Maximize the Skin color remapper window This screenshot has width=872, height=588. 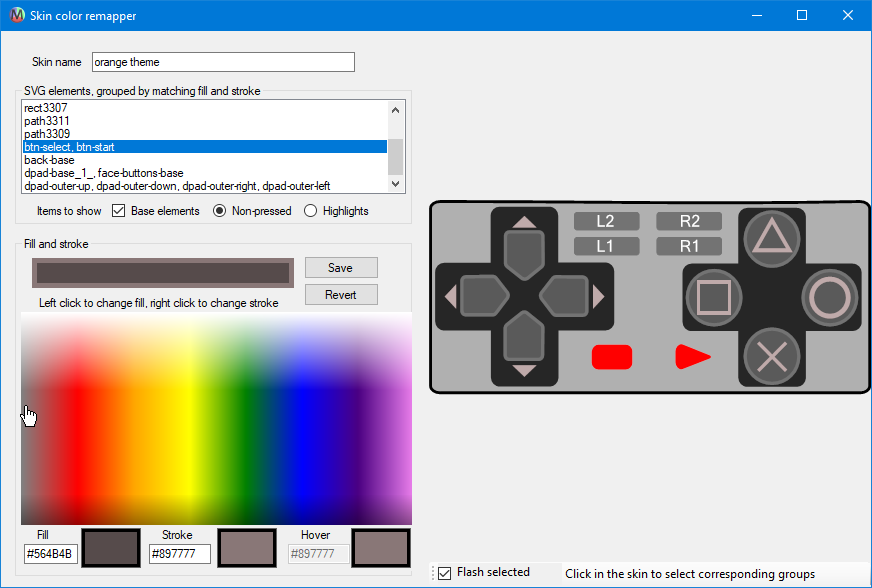click(x=802, y=15)
